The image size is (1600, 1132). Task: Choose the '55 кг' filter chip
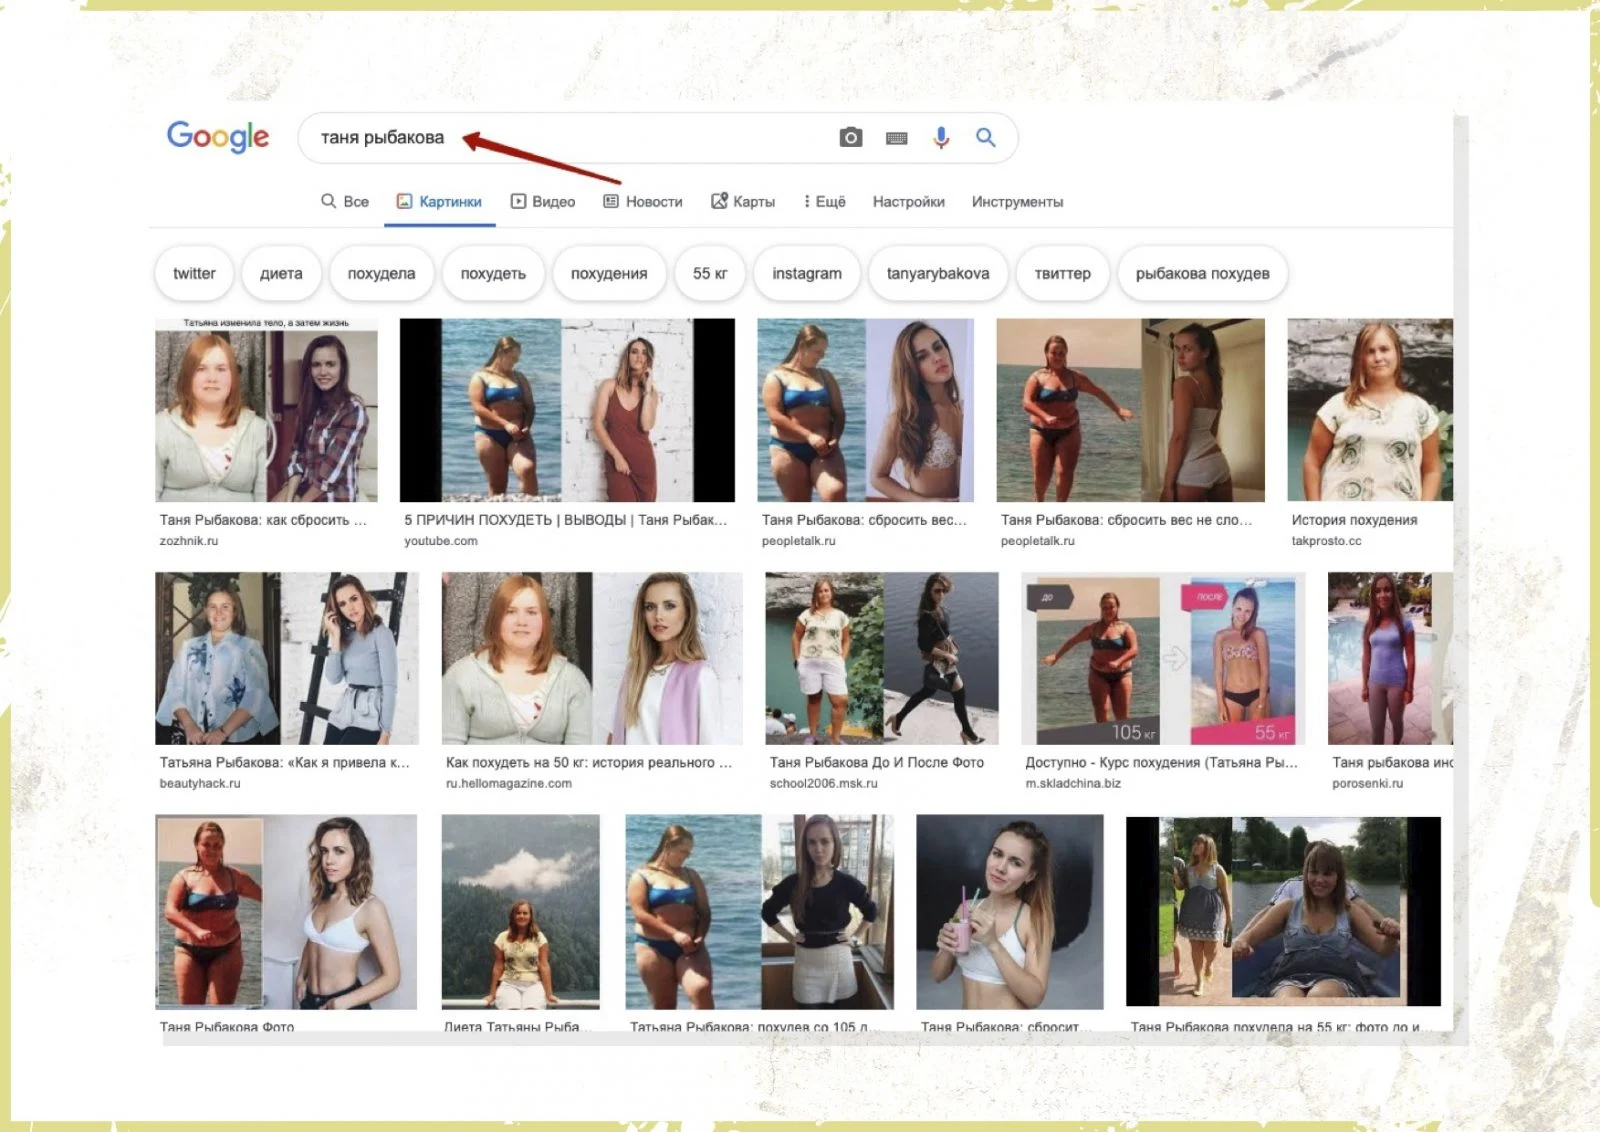710,274
